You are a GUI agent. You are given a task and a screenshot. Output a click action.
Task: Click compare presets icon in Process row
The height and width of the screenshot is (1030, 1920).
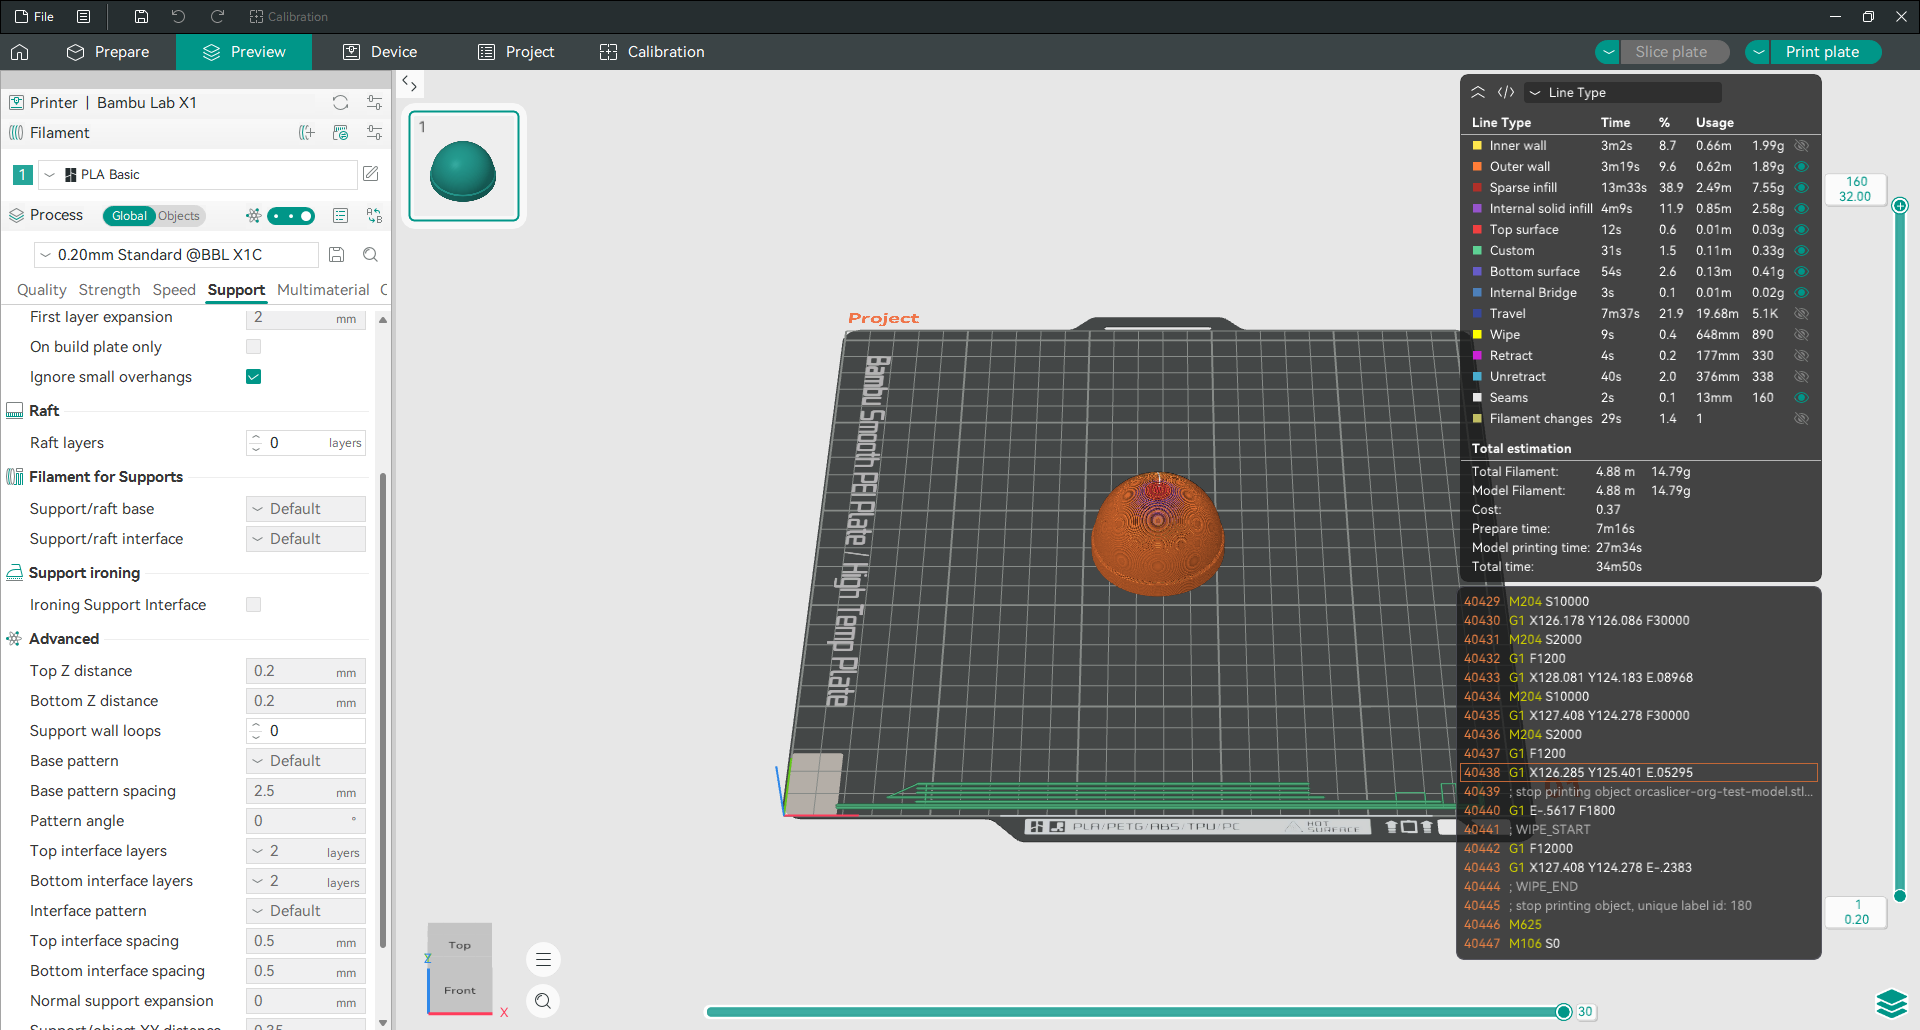pyautogui.click(x=374, y=215)
